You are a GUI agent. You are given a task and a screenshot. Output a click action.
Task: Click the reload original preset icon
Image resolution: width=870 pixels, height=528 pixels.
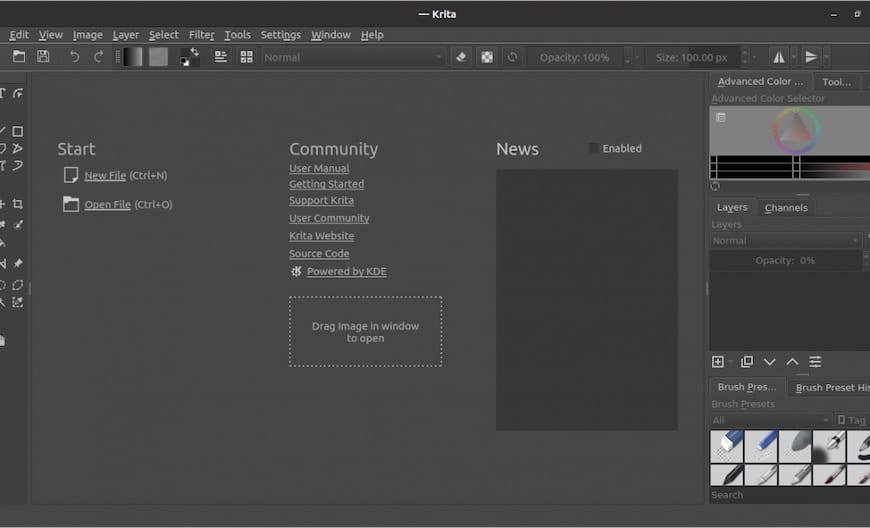(512, 57)
